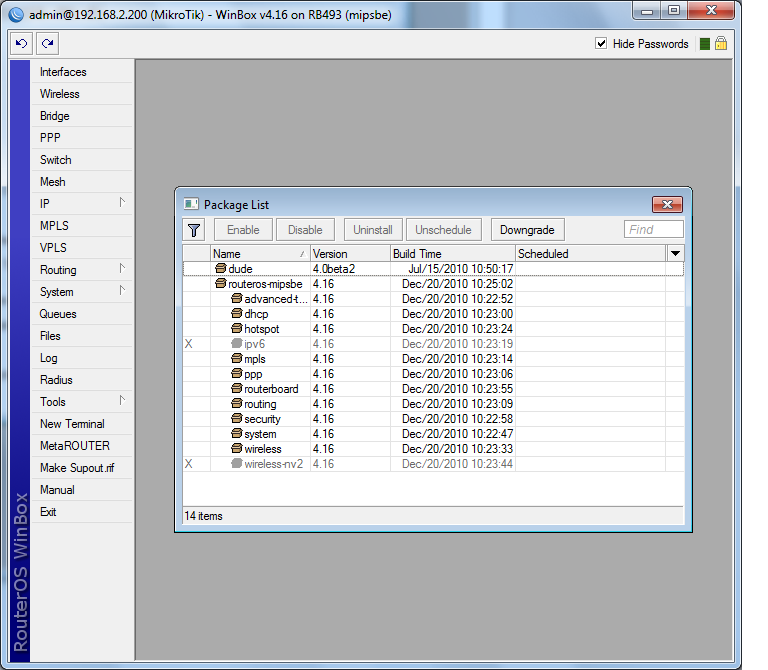Open the Wireless menu item
The width and height of the screenshot is (768, 670).
[82, 94]
